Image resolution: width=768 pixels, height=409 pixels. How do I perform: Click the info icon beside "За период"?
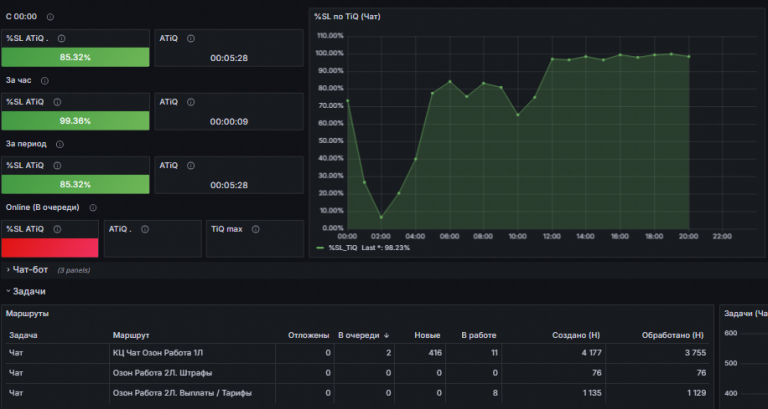(59, 144)
